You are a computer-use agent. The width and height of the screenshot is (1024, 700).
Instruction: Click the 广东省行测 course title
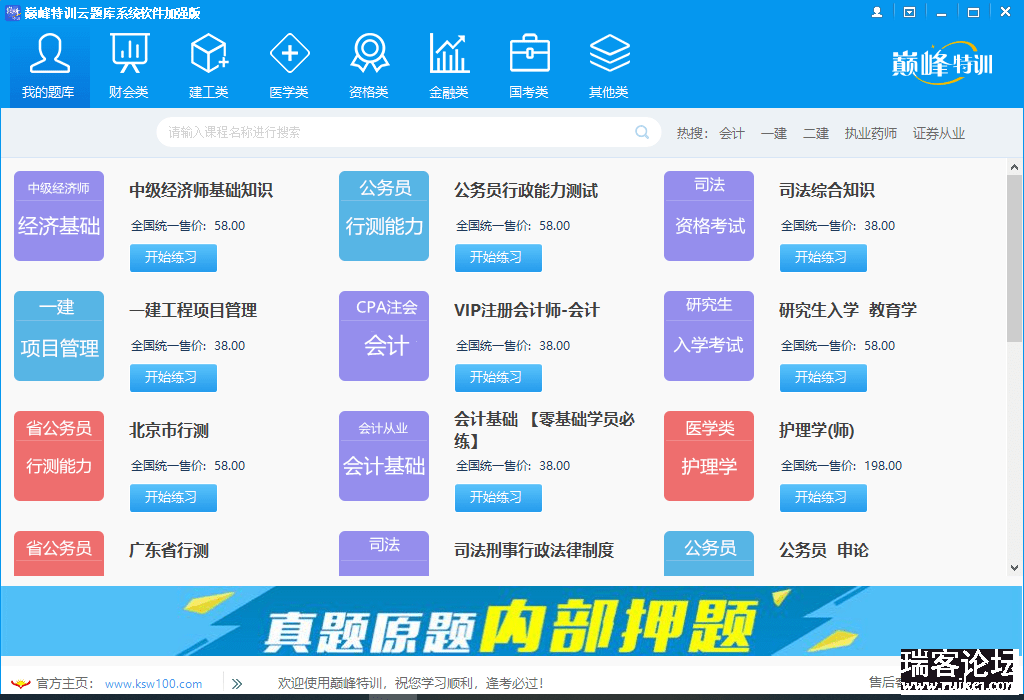click(x=169, y=550)
